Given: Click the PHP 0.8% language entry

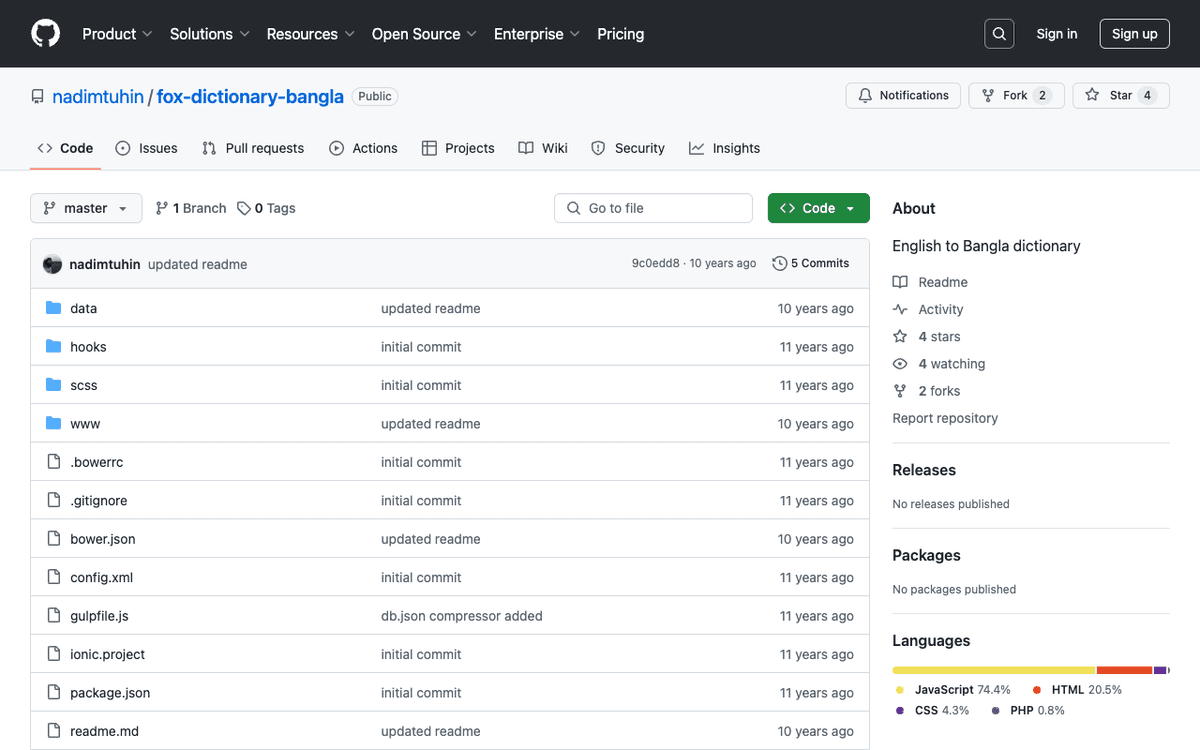Looking at the screenshot, I should pyautogui.click(x=1028, y=710).
